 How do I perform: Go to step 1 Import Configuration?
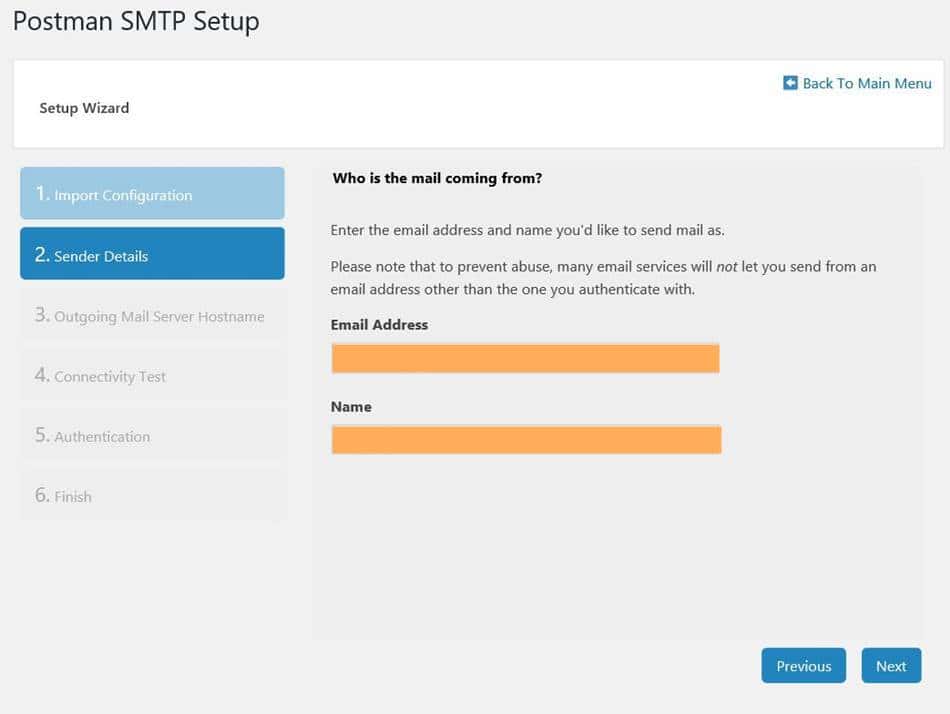(x=152, y=194)
